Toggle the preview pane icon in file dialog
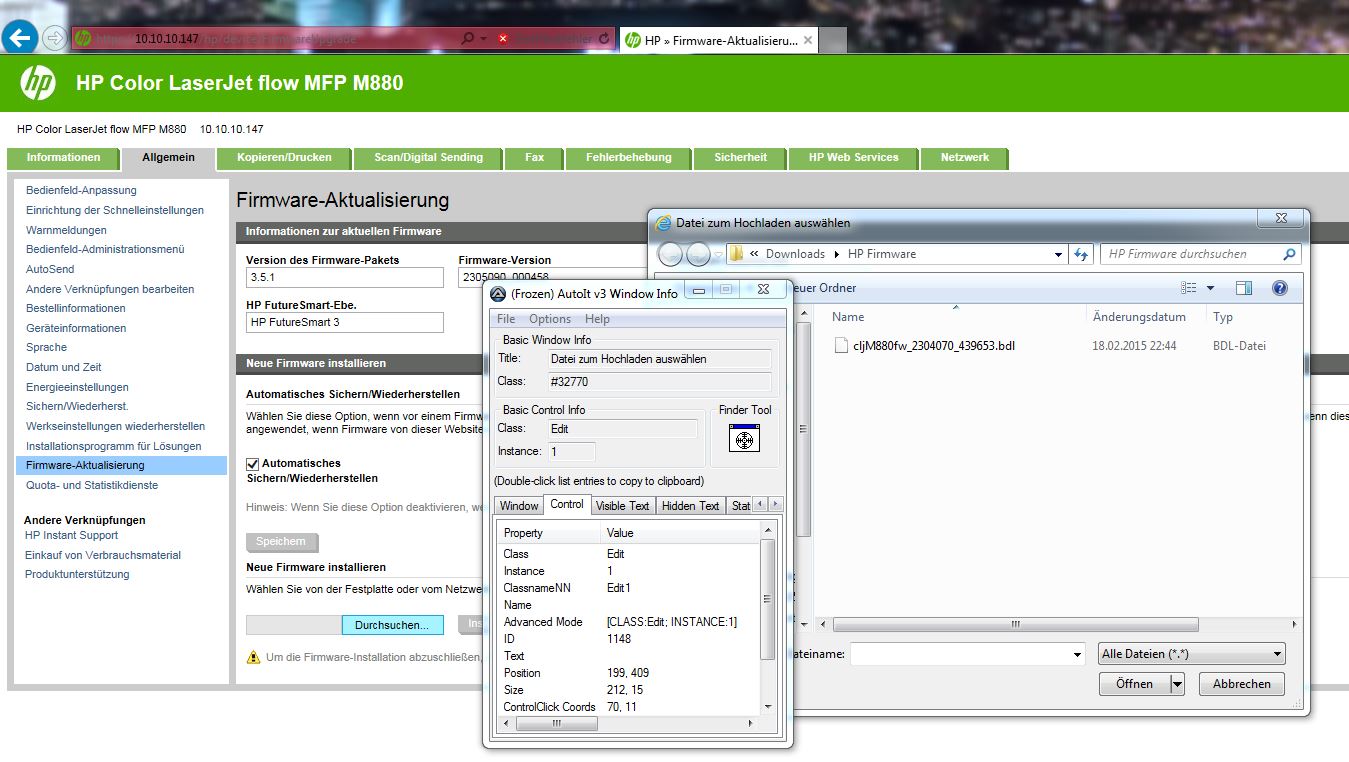Screen dimensions: 1349x762 pyautogui.click(x=1243, y=288)
